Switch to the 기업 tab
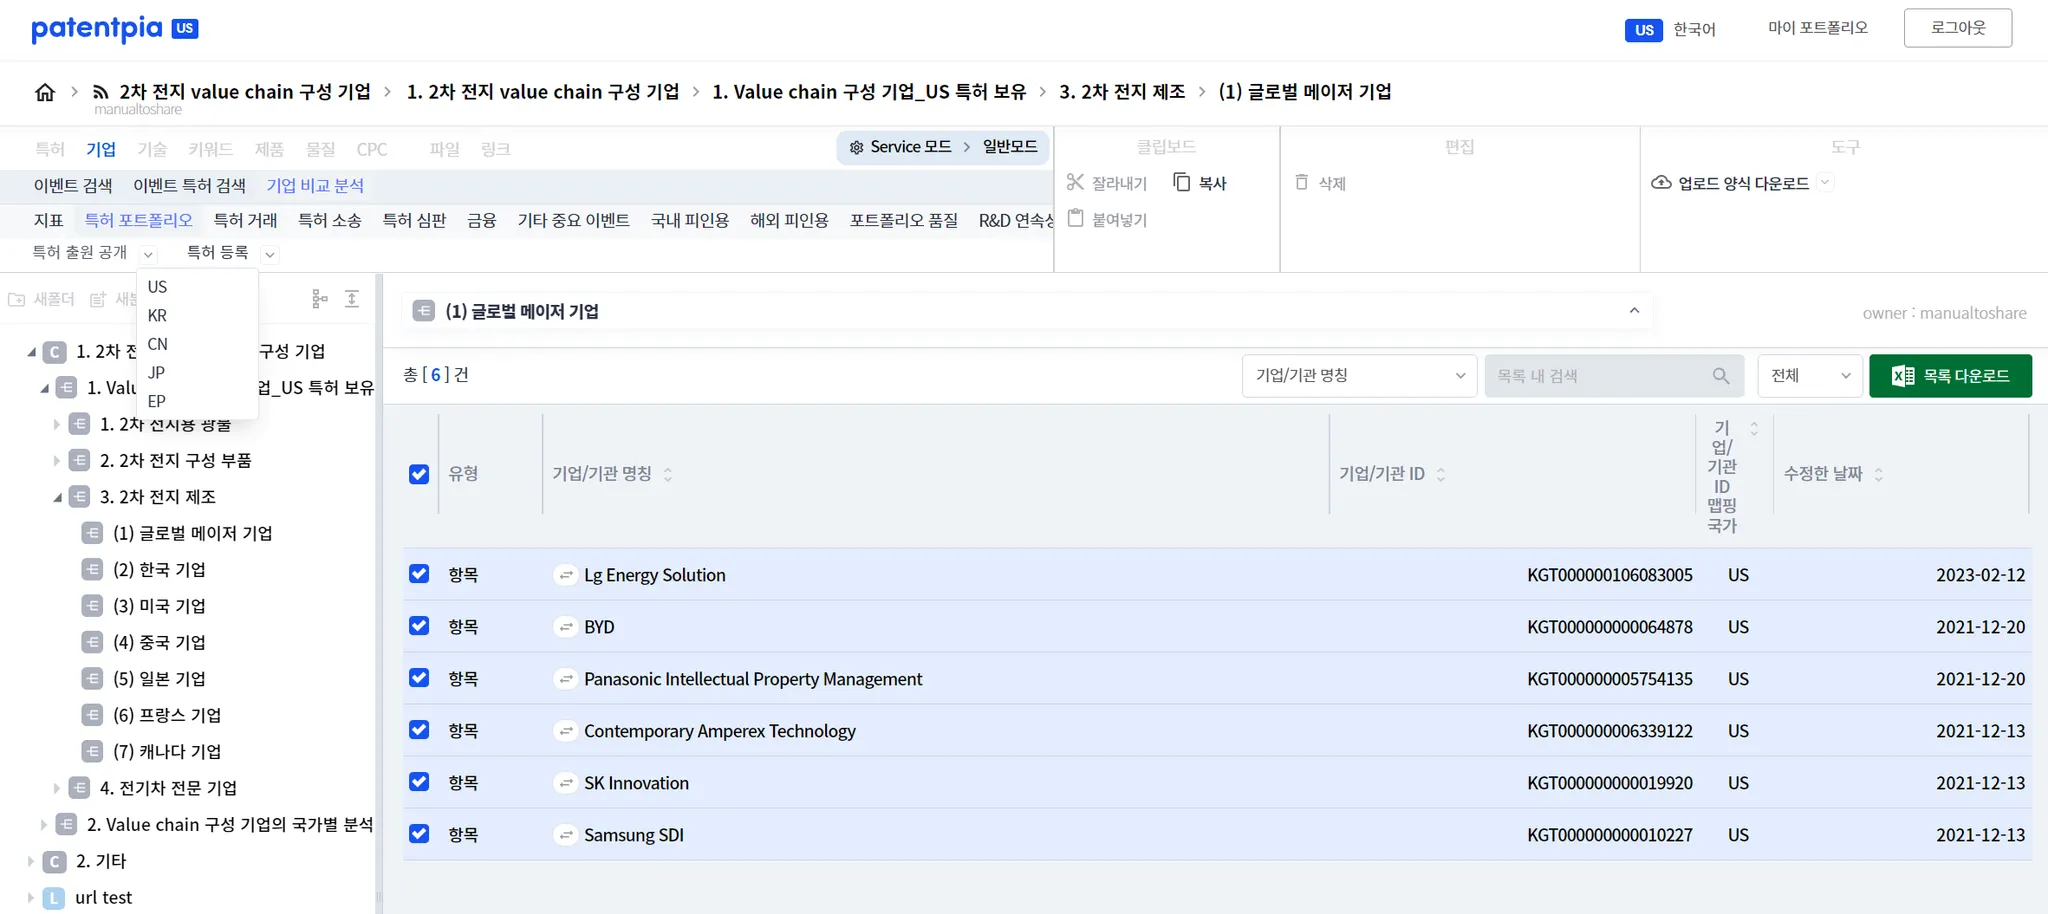This screenshot has height=914, width=2048. pyautogui.click(x=101, y=149)
